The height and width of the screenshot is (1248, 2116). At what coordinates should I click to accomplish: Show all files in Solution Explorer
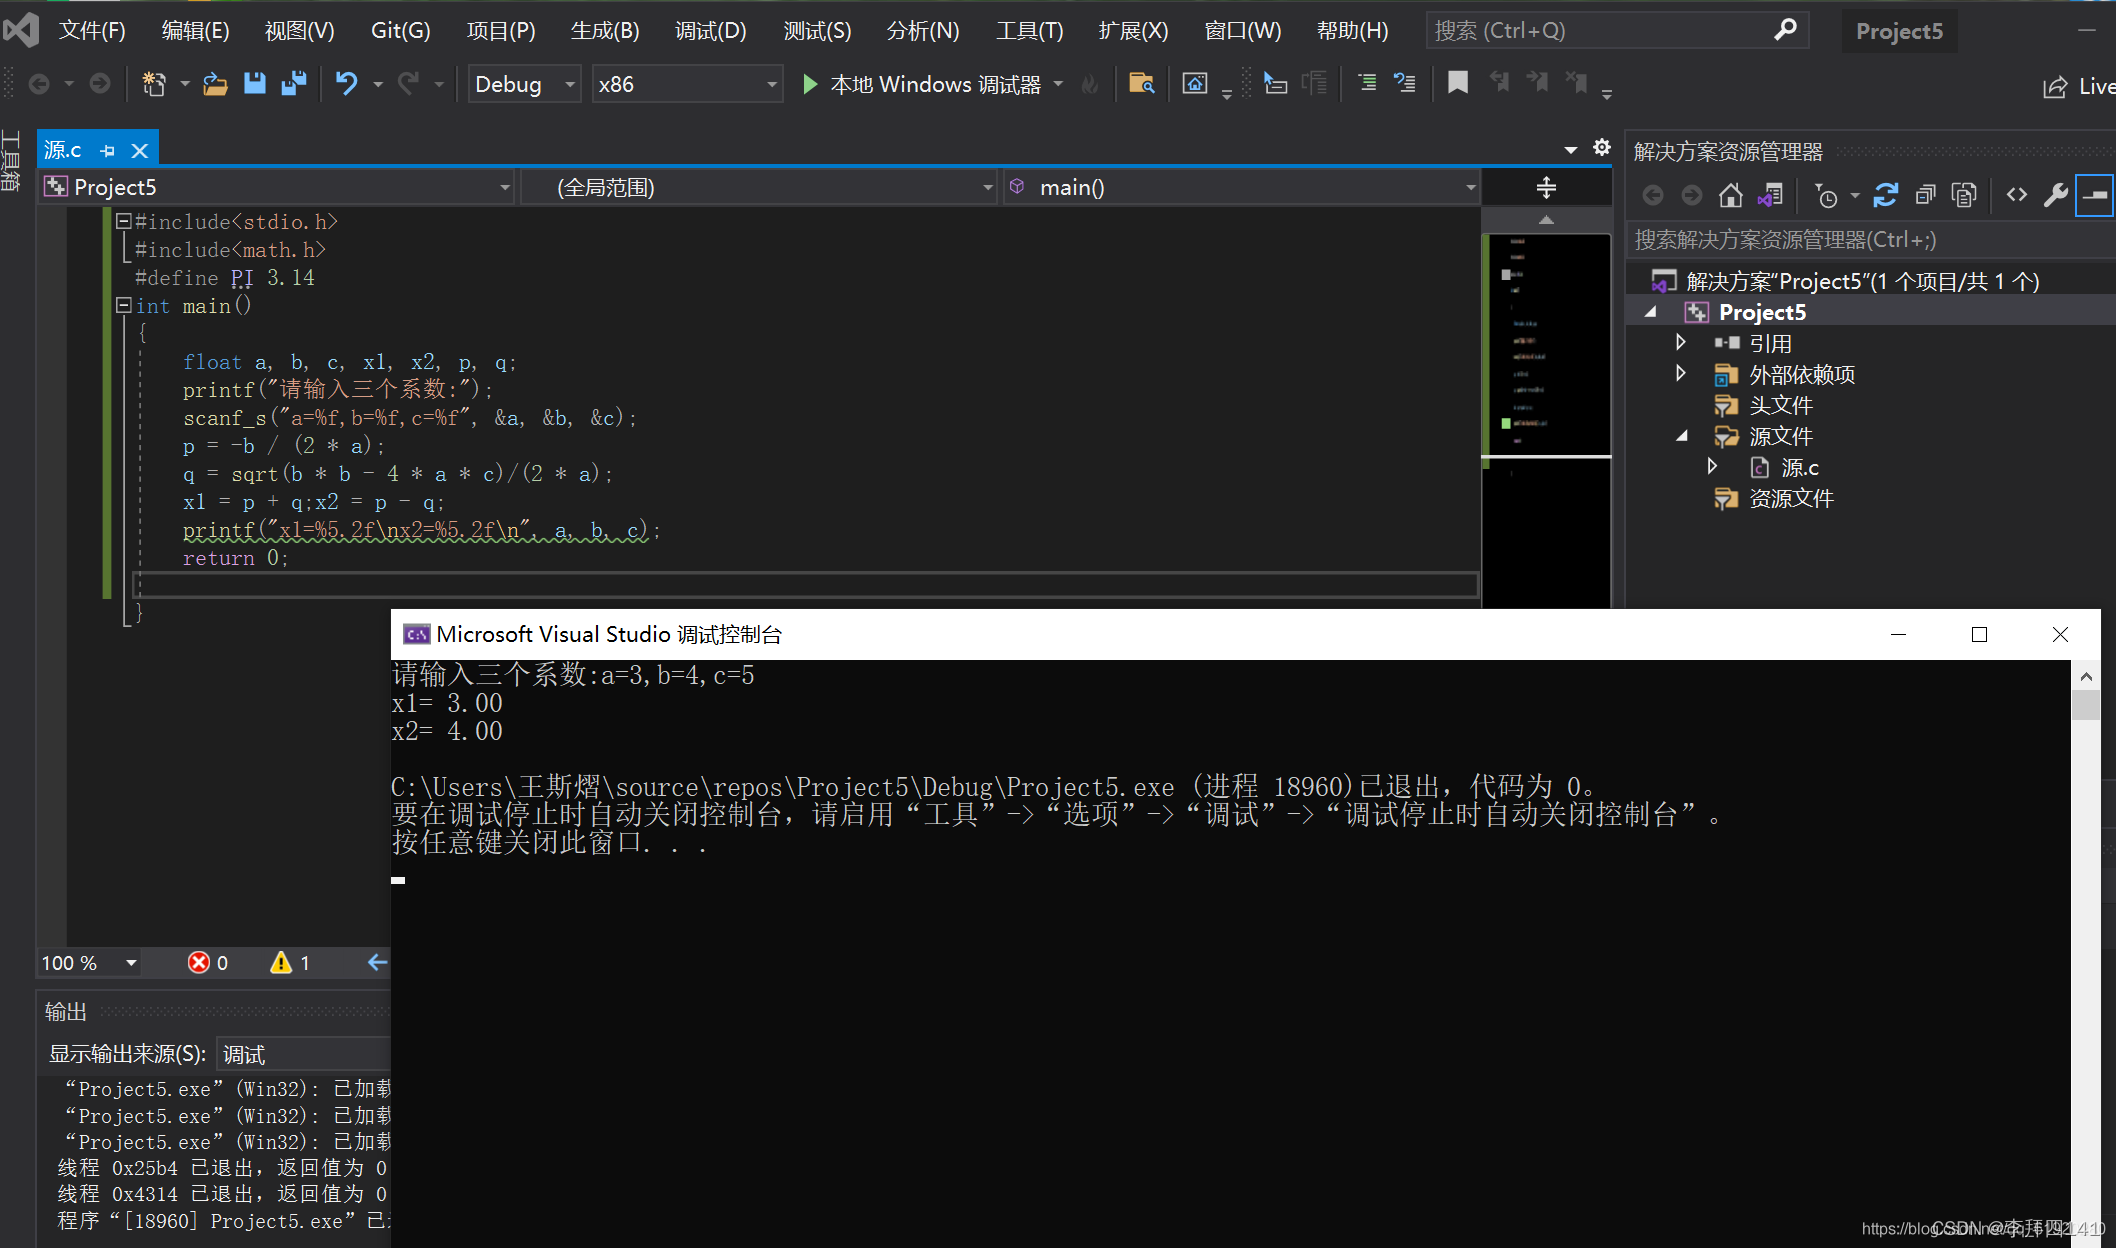pyautogui.click(x=1964, y=196)
